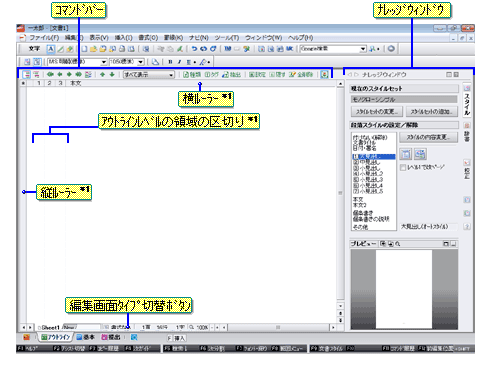Open the ツール(T) menu

pos(227,38)
